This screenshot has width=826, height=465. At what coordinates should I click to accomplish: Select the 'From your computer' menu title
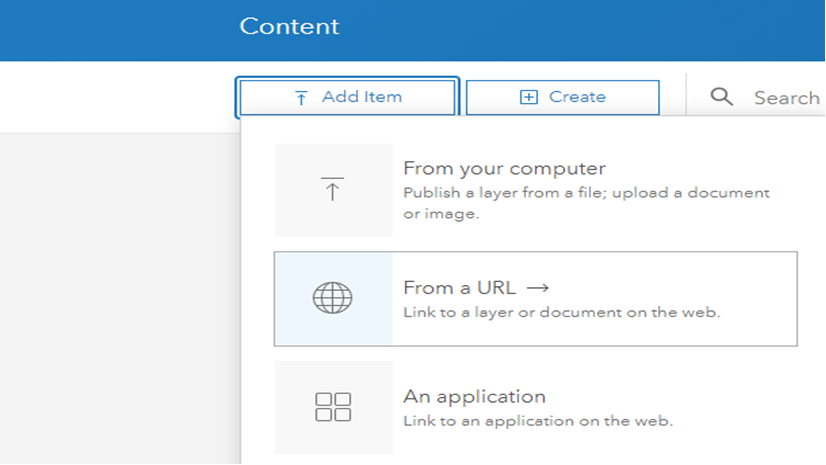click(x=504, y=169)
